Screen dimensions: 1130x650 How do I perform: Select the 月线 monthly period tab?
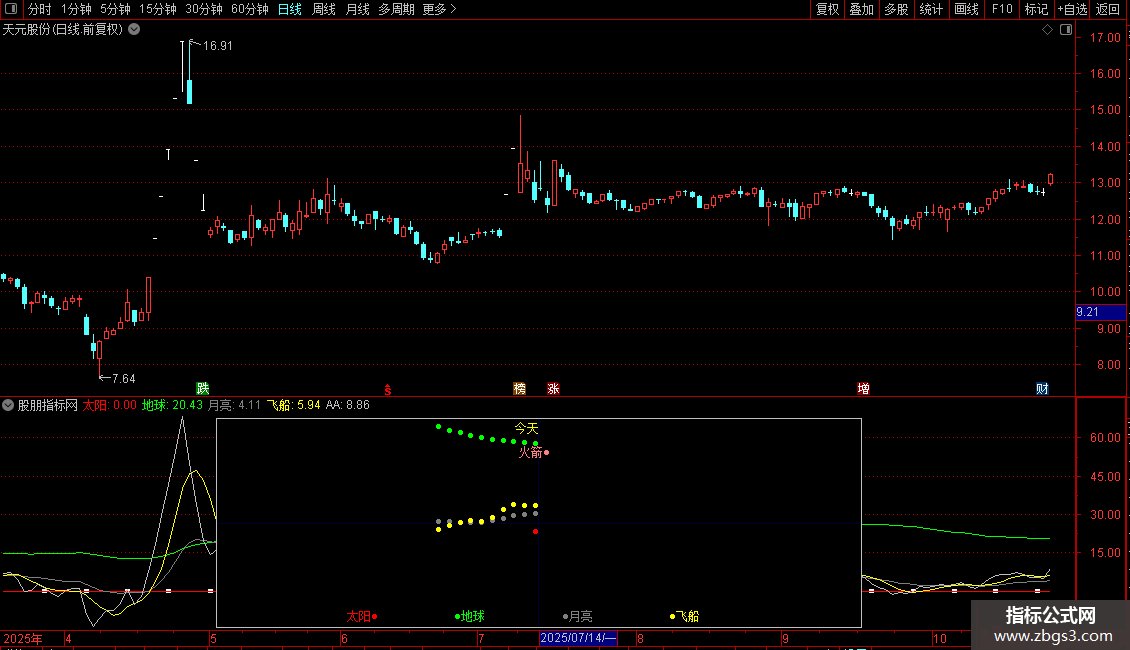click(357, 9)
